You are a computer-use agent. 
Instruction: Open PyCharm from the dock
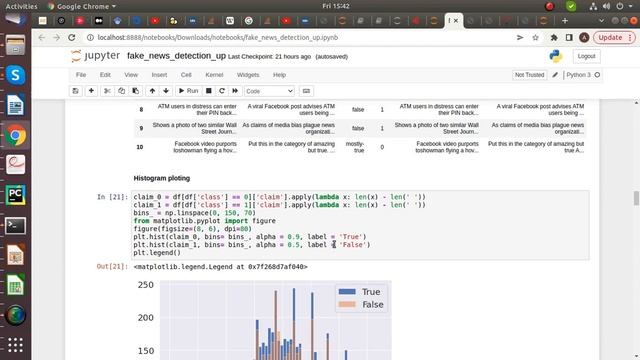[x=16, y=195]
